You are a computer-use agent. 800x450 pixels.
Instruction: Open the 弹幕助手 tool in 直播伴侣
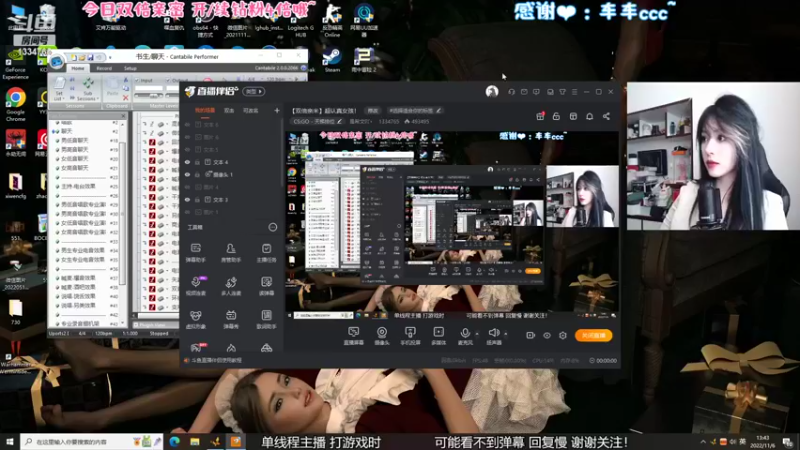[195, 253]
